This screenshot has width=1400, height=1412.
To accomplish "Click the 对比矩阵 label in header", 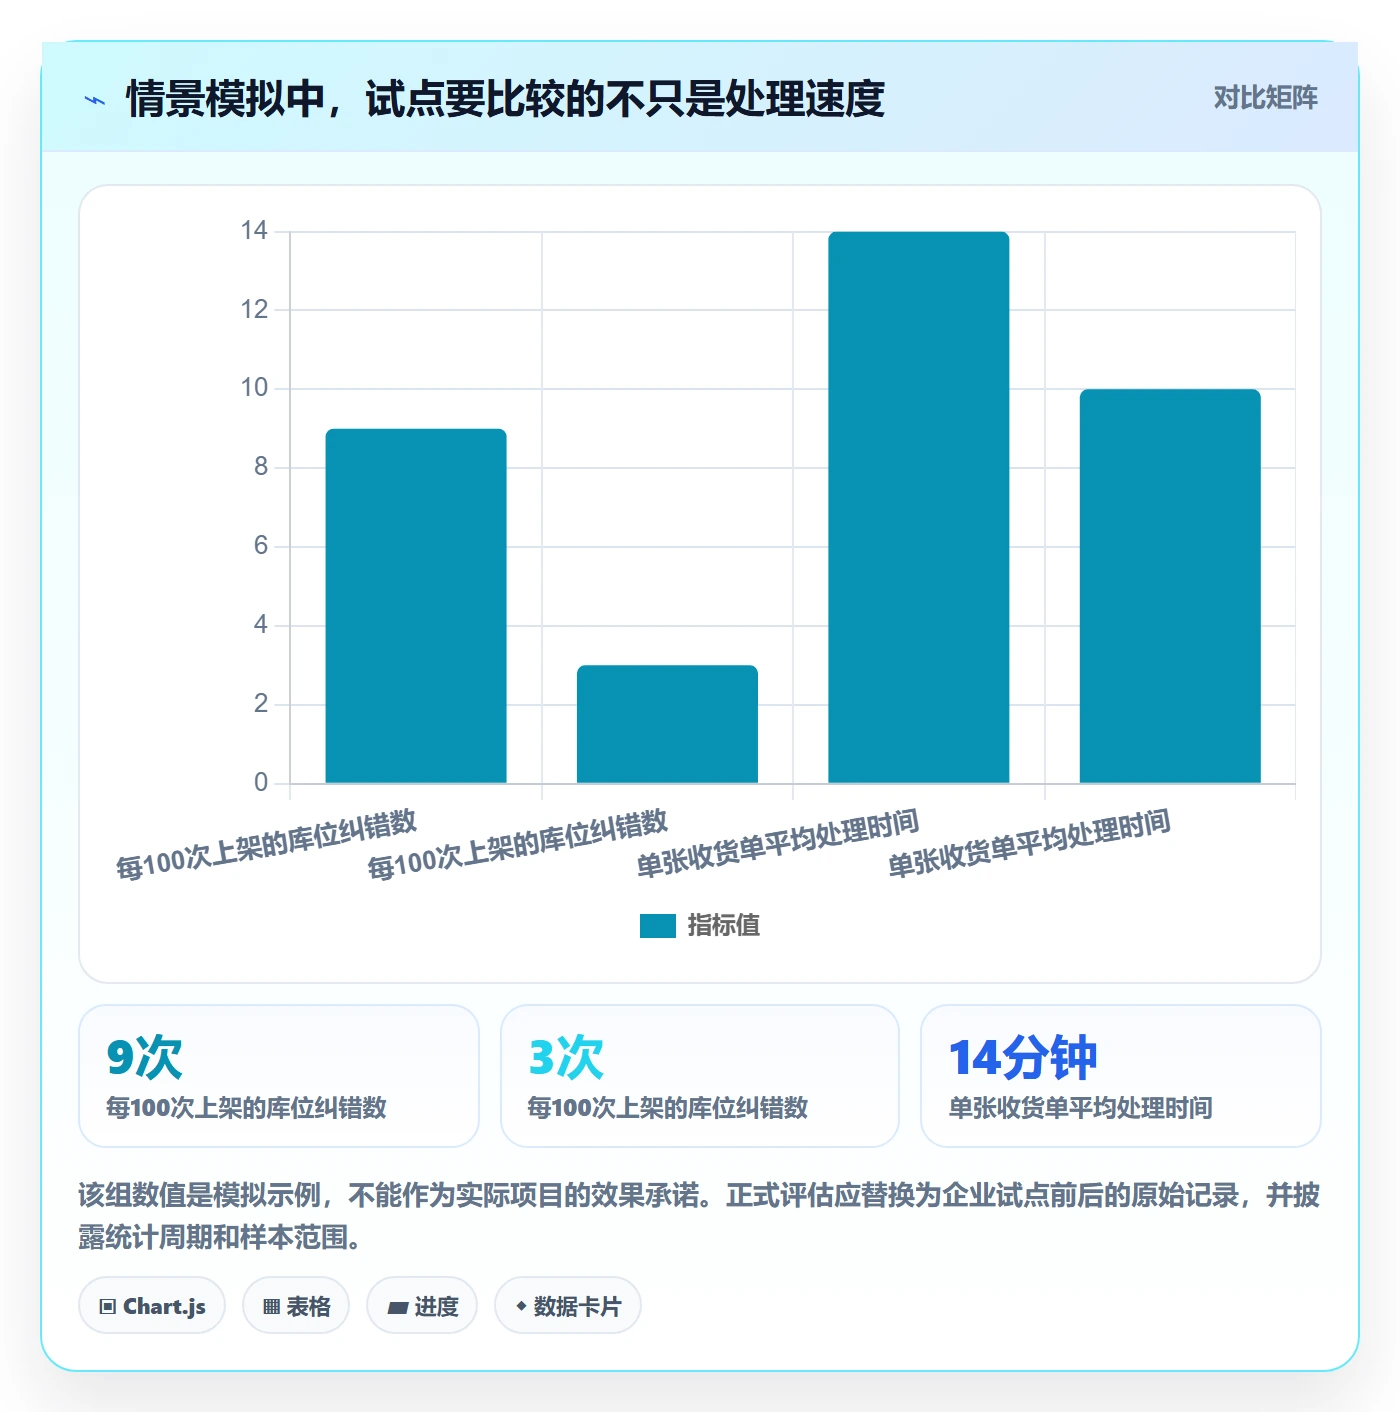I will (1265, 98).
